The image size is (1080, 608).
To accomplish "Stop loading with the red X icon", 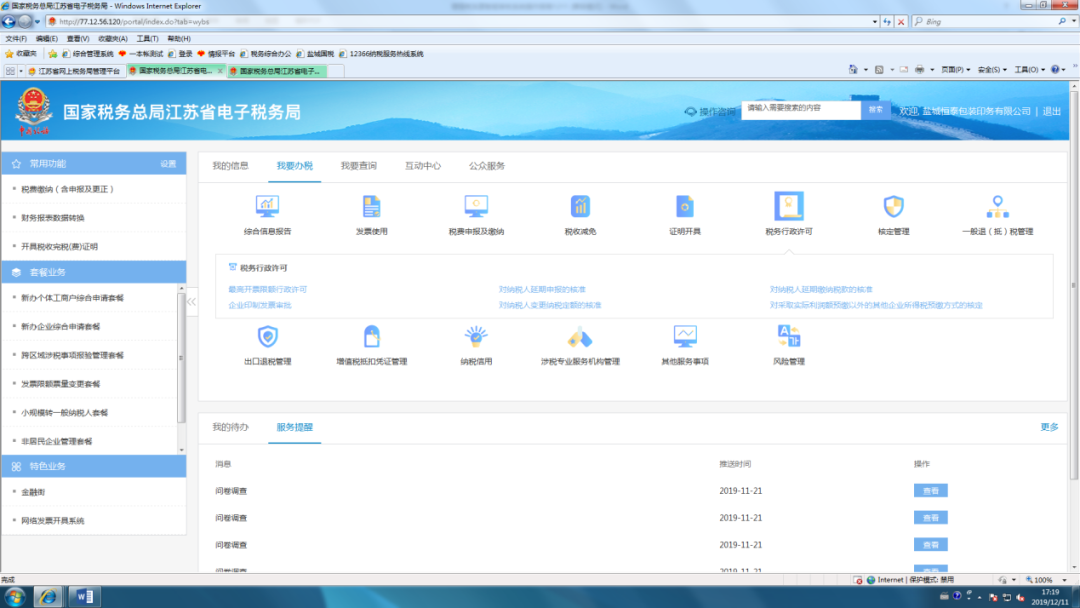I will pyautogui.click(x=900, y=21).
